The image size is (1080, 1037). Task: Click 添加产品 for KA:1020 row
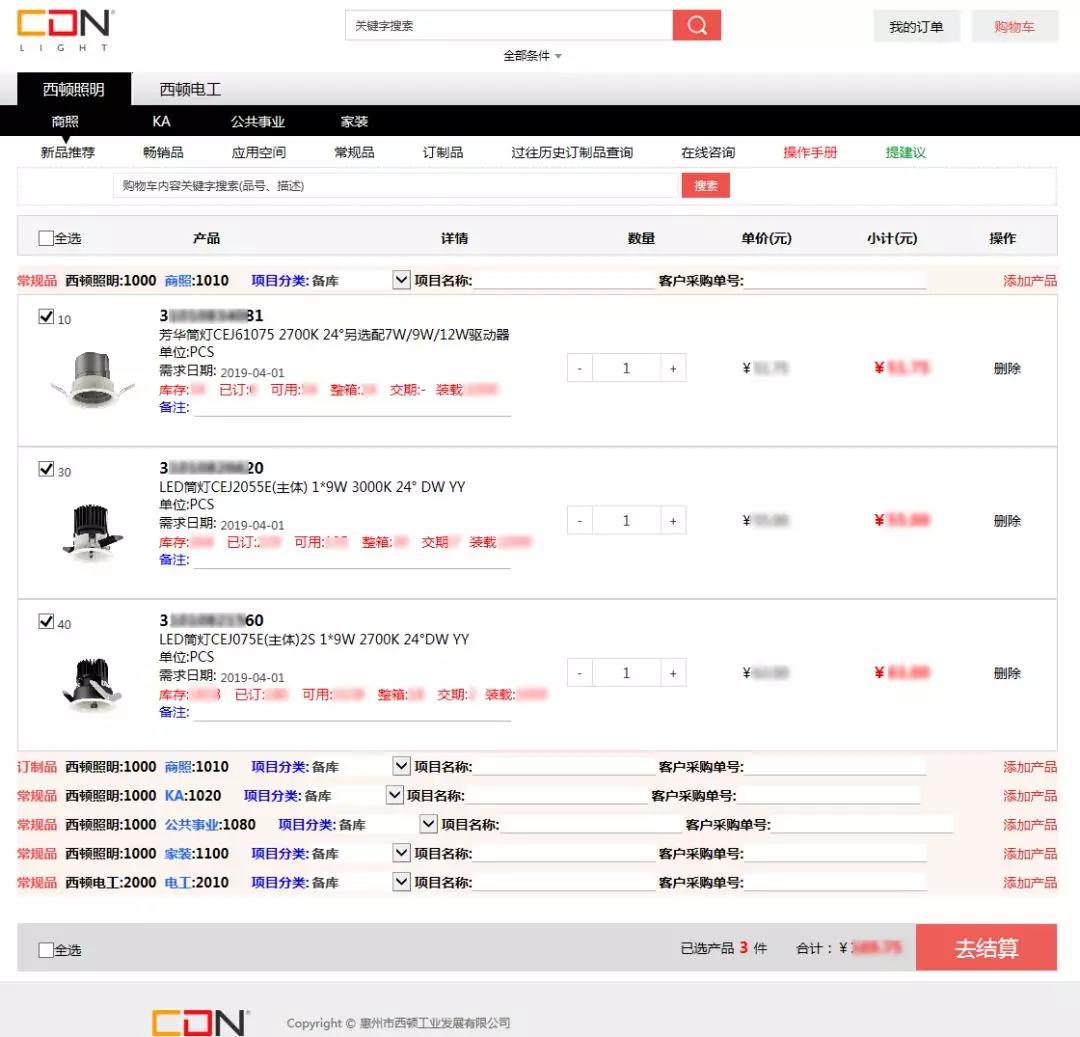pyautogui.click(x=1030, y=795)
